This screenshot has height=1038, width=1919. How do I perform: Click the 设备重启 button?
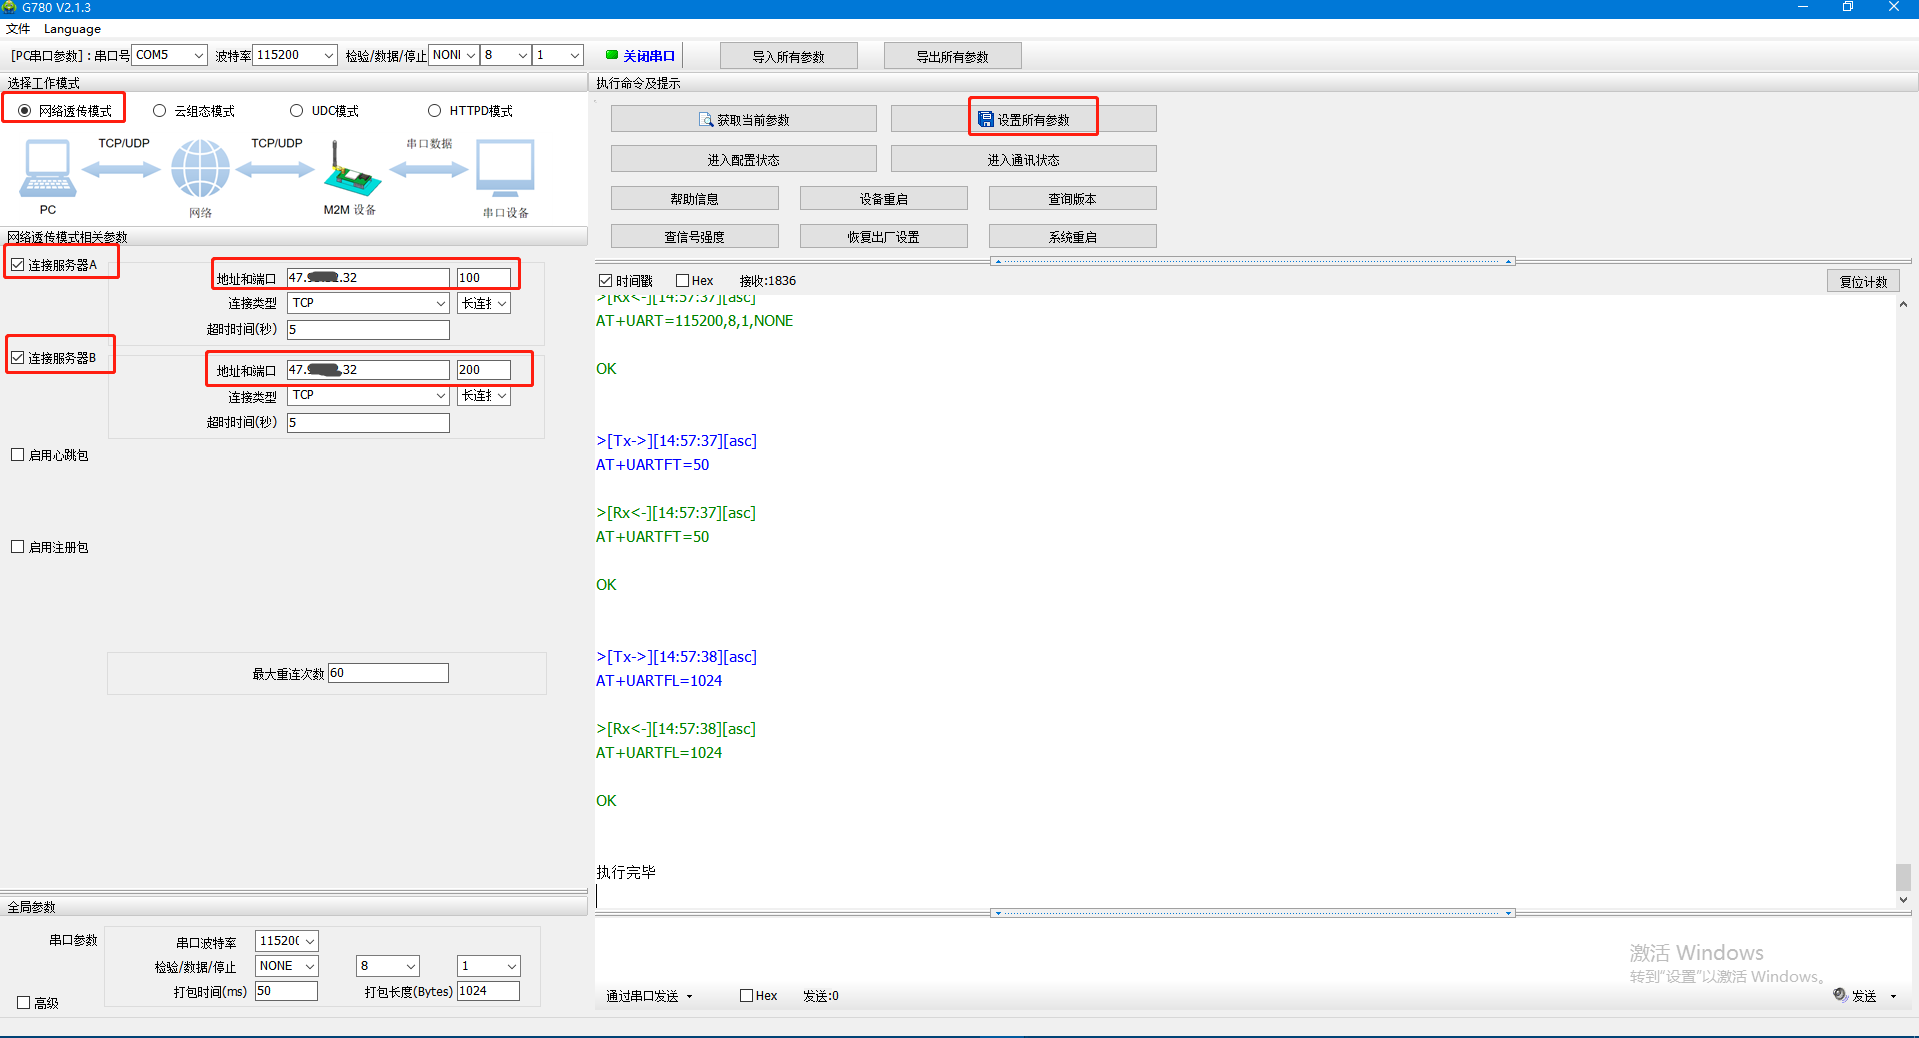click(x=883, y=199)
